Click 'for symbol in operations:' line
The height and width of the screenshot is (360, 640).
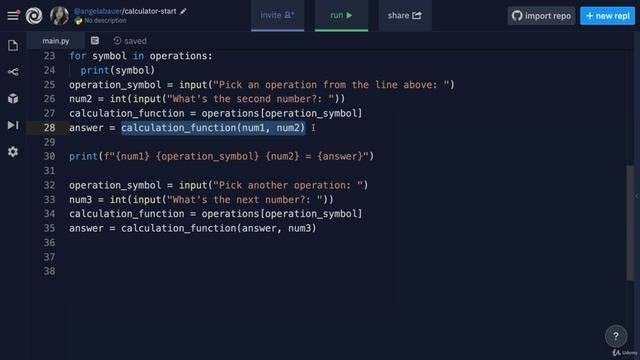141,56
